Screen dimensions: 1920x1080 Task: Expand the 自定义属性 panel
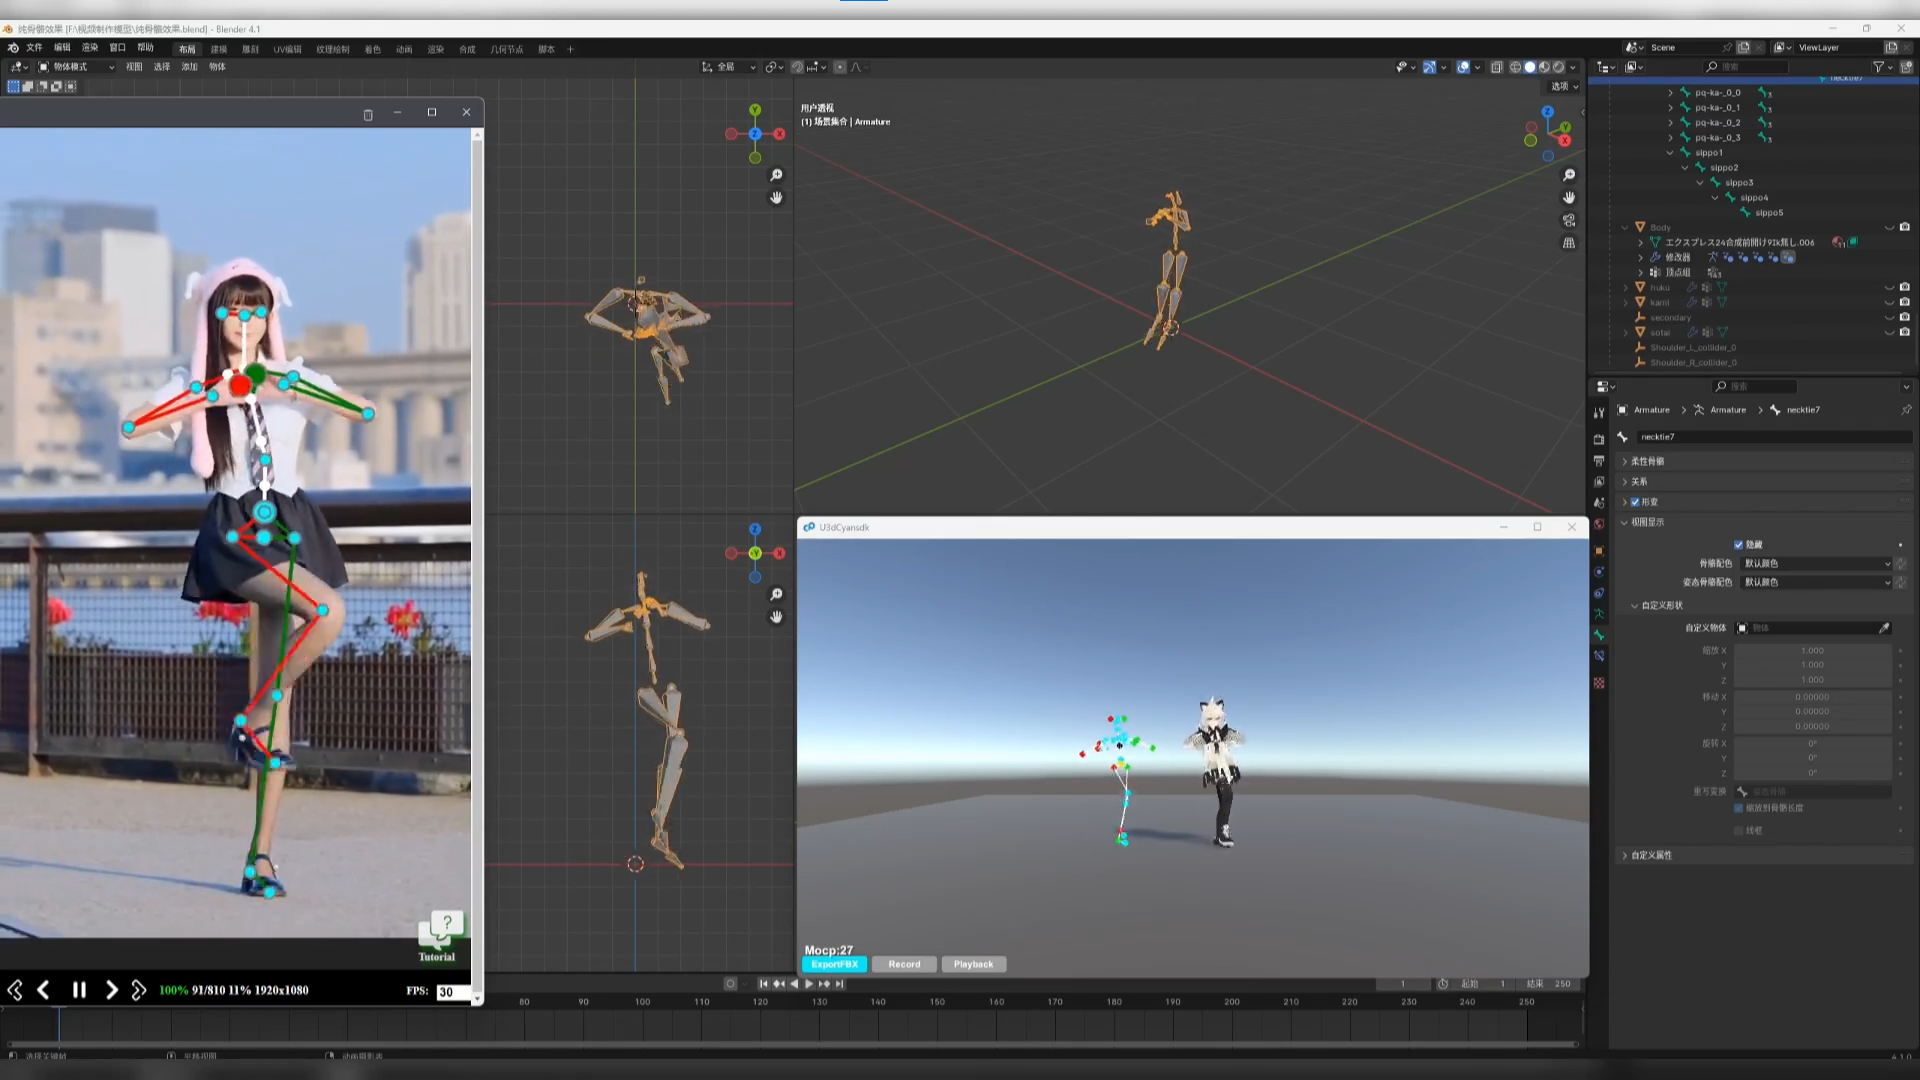[1763, 856]
